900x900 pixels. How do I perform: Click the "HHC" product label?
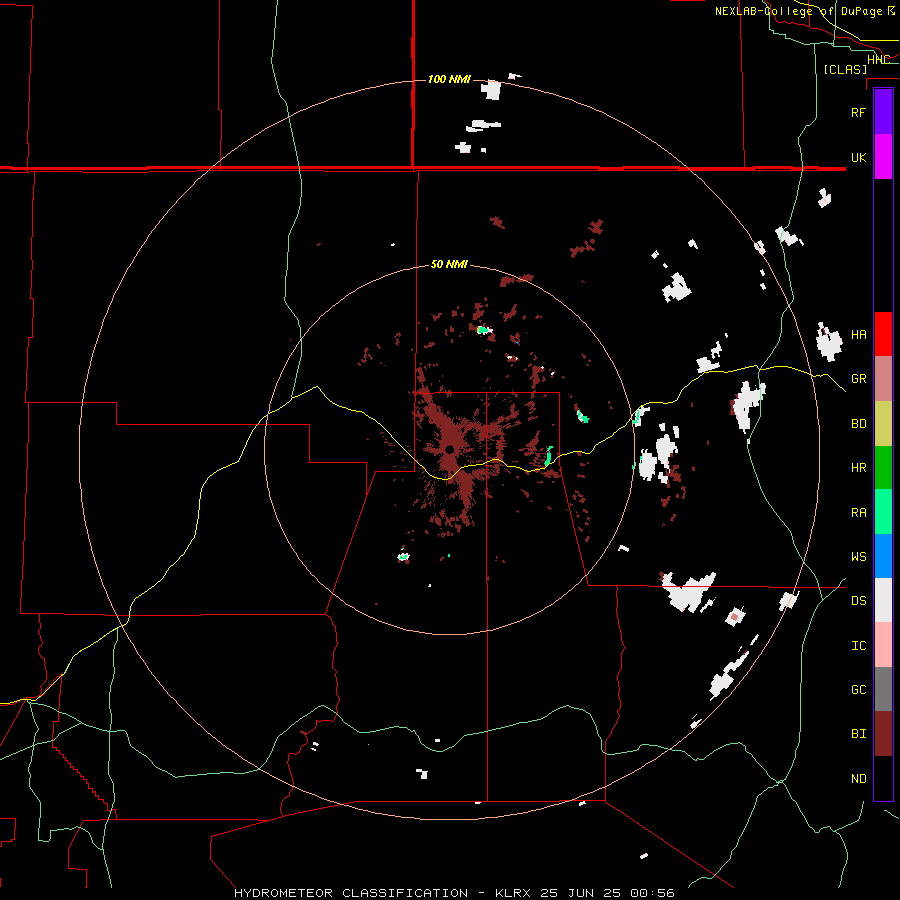(878, 60)
